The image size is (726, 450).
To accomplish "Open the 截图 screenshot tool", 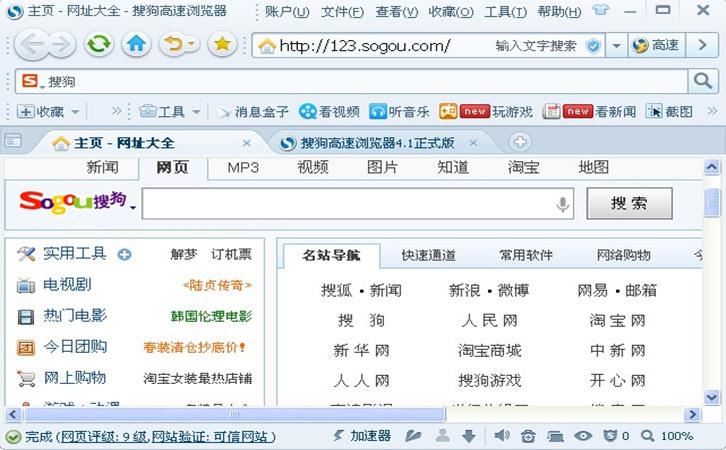I will [x=669, y=112].
